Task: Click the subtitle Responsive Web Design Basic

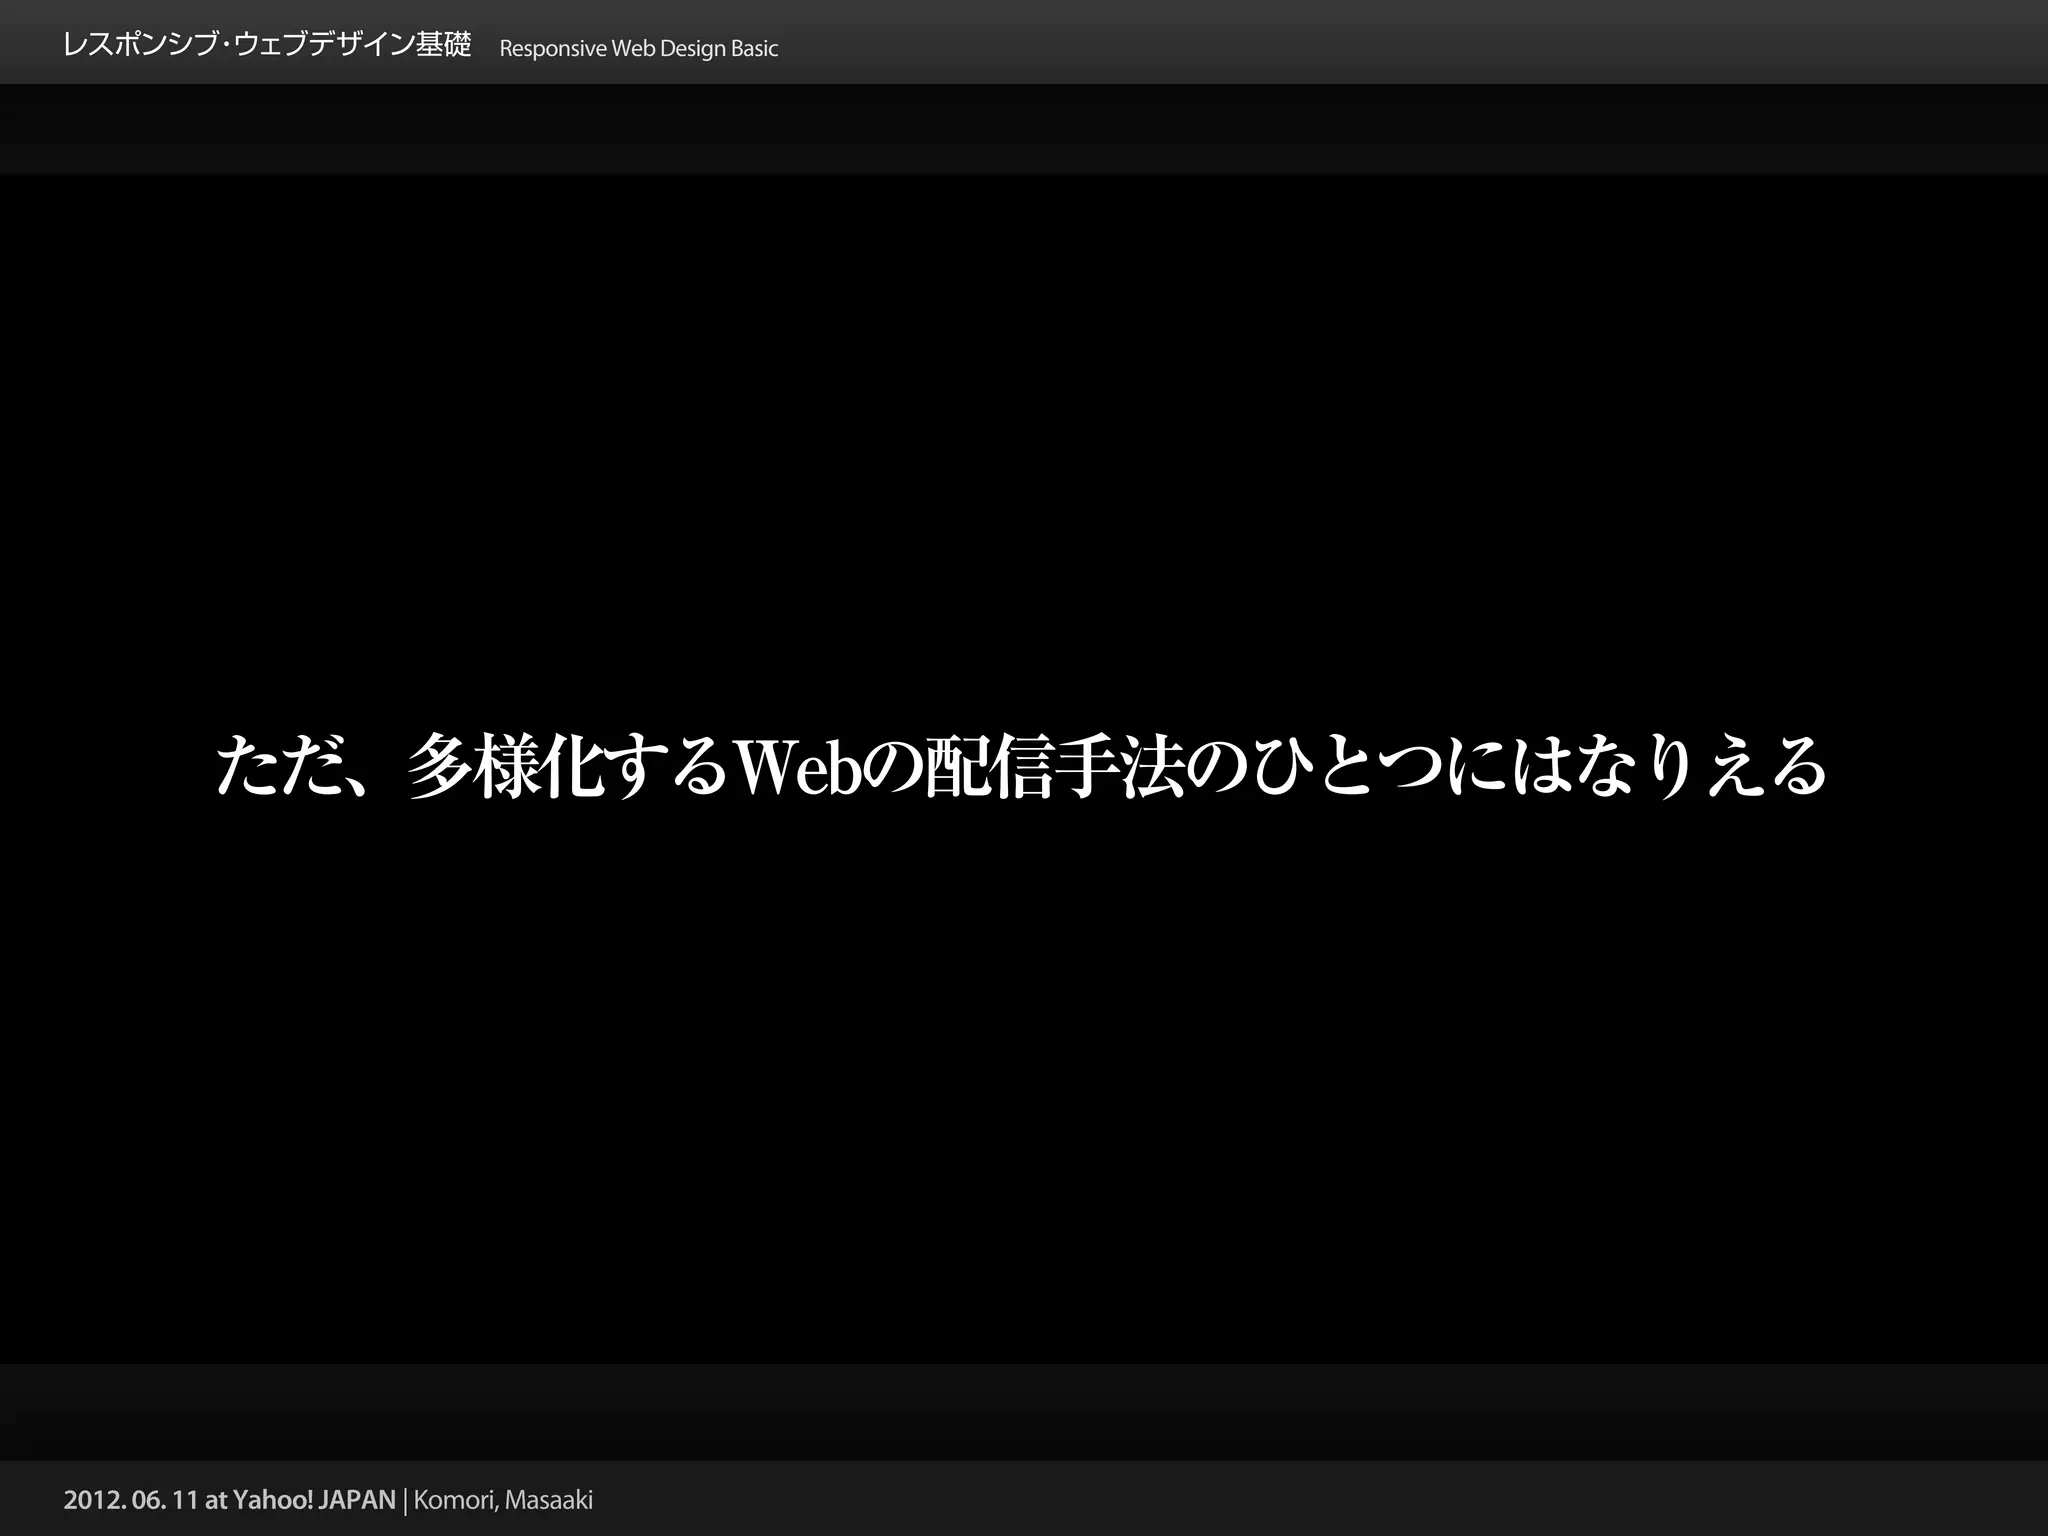Action: click(638, 49)
